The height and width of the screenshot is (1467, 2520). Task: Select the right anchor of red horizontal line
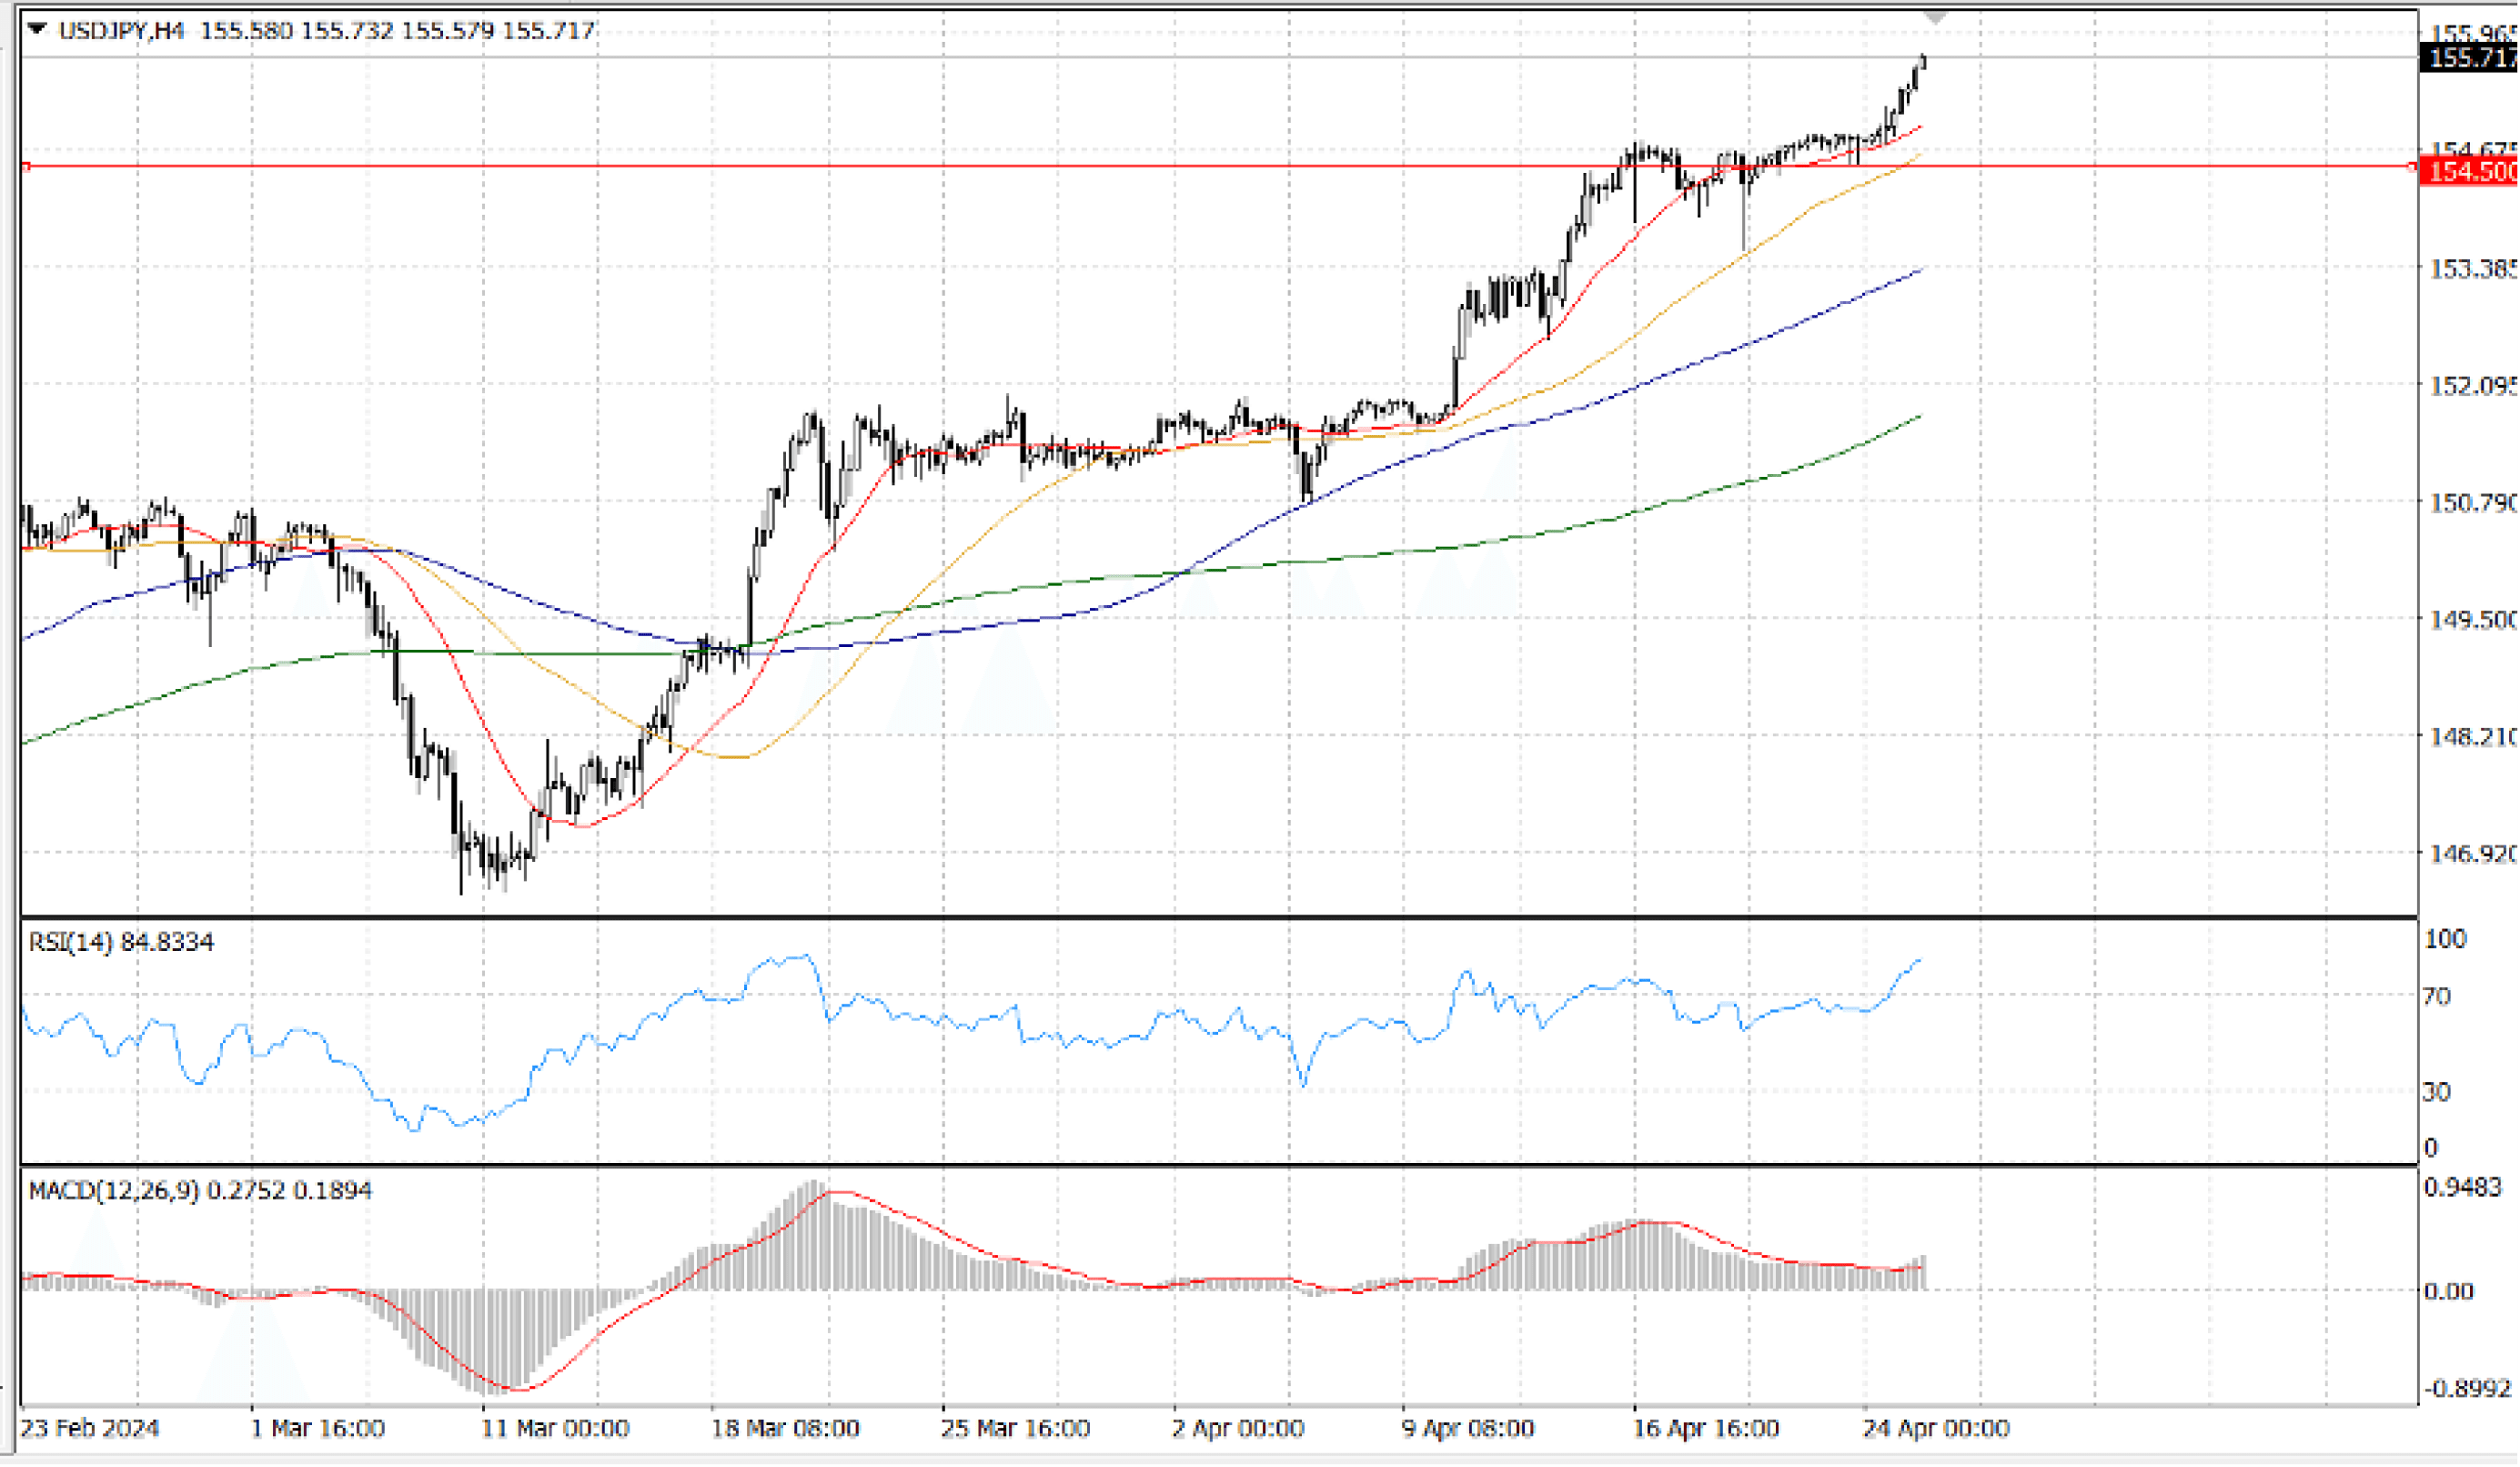pyautogui.click(x=2412, y=166)
